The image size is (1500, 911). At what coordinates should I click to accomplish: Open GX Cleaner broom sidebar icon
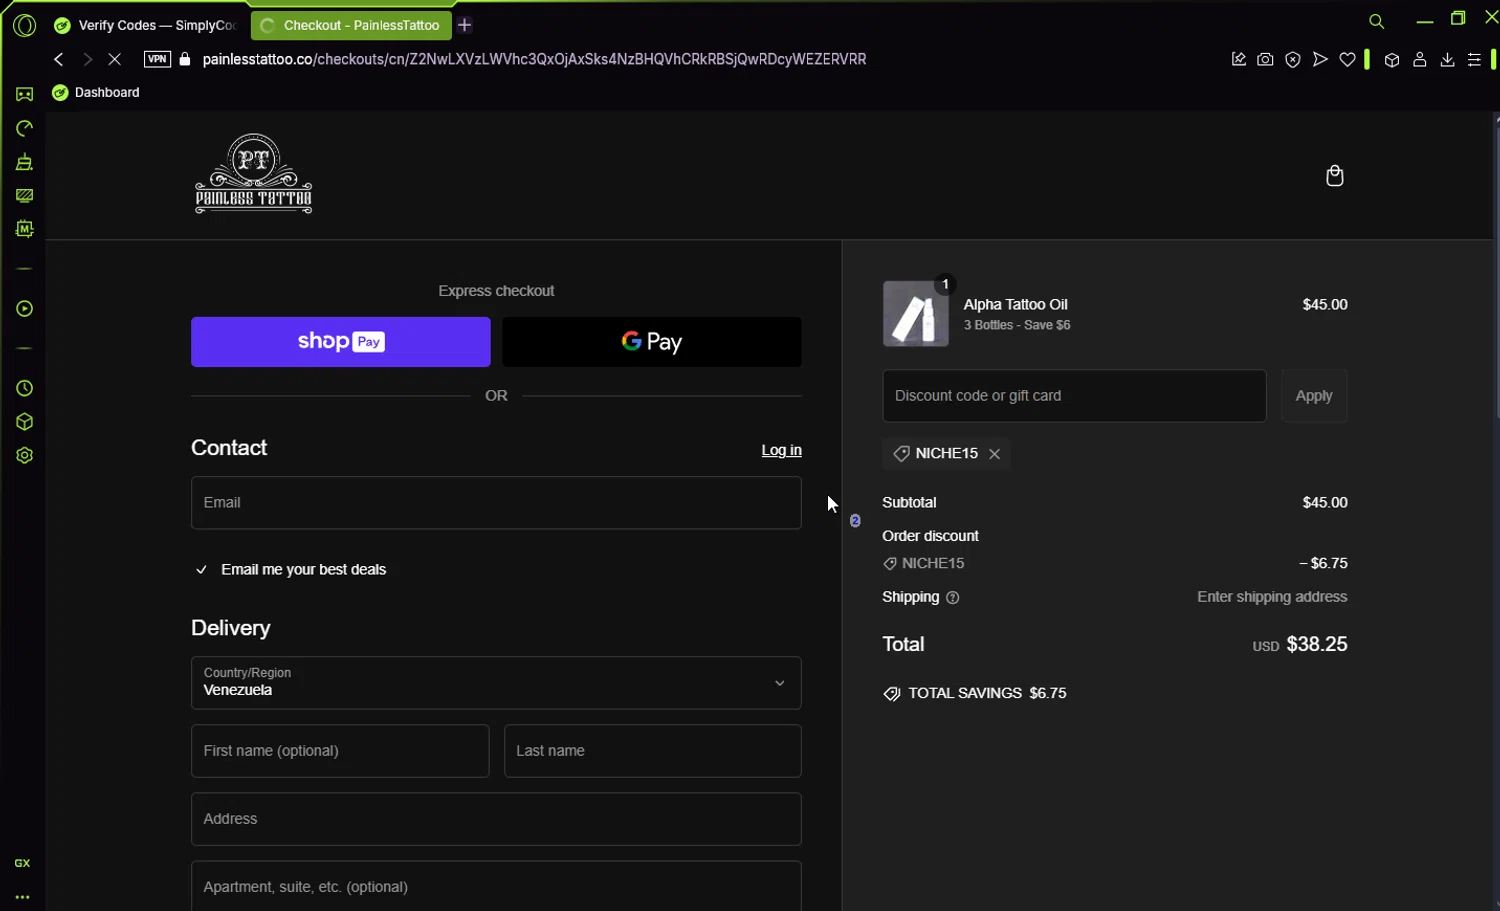[24, 162]
